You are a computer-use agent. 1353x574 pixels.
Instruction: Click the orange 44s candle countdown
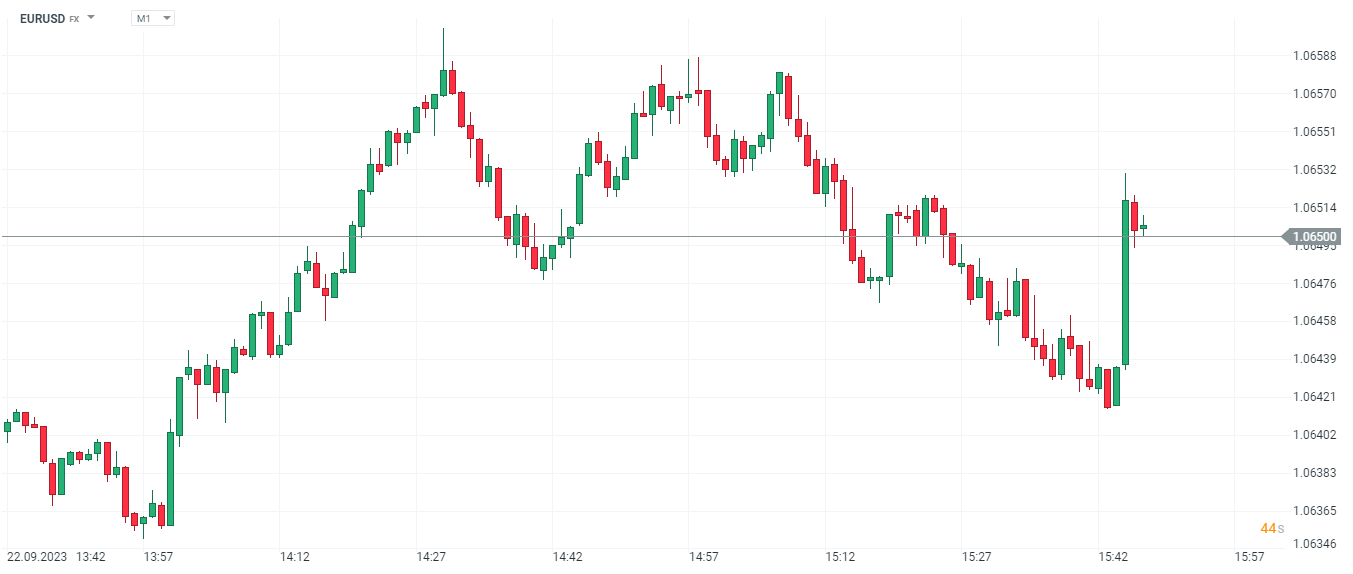pos(1271,528)
